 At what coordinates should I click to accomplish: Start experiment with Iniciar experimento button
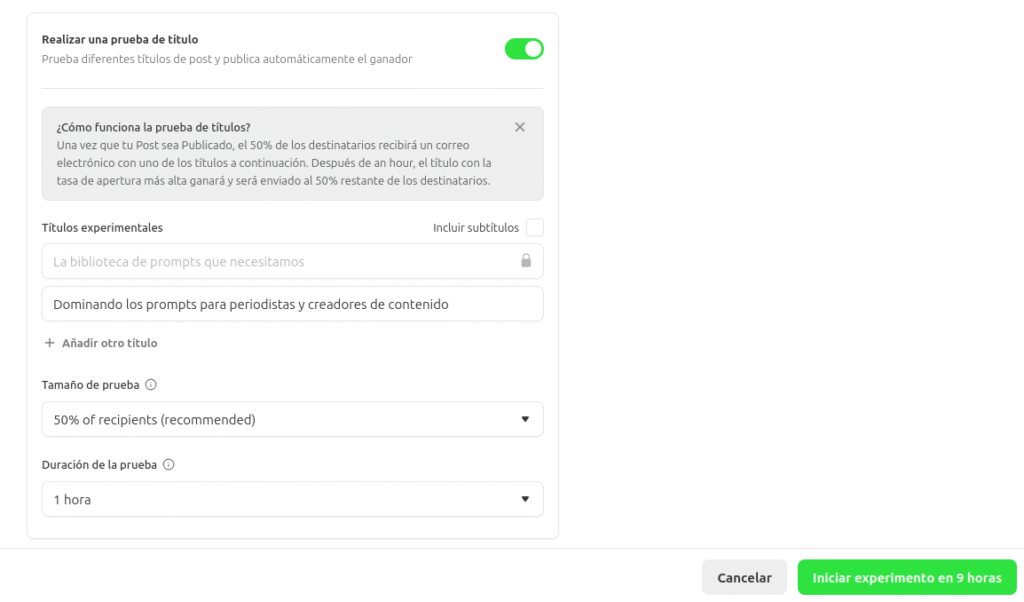[906, 578]
